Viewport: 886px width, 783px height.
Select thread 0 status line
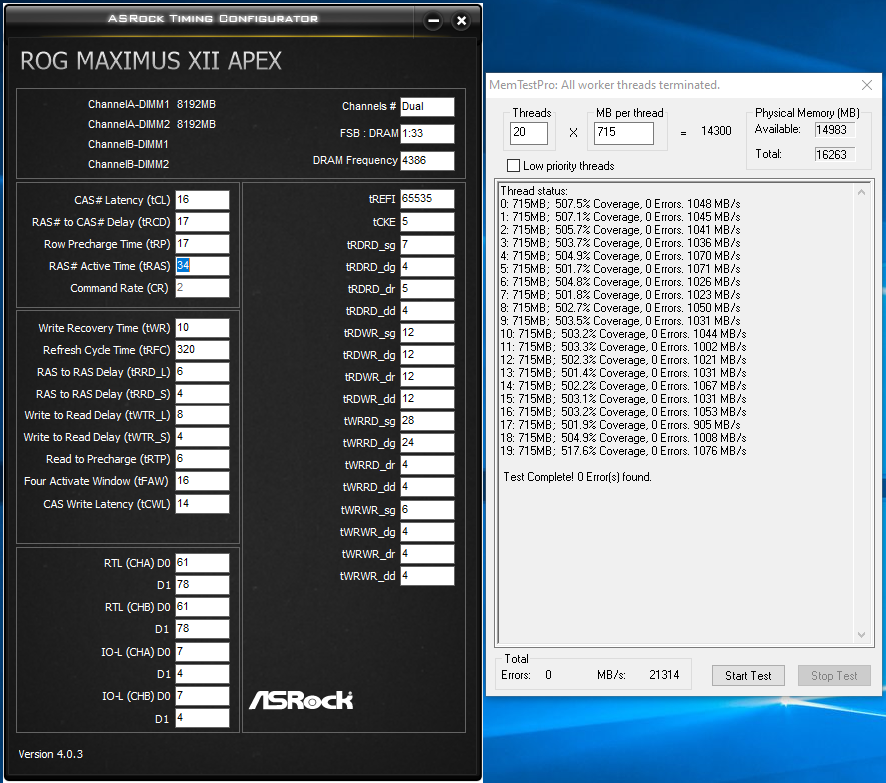[620, 204]
